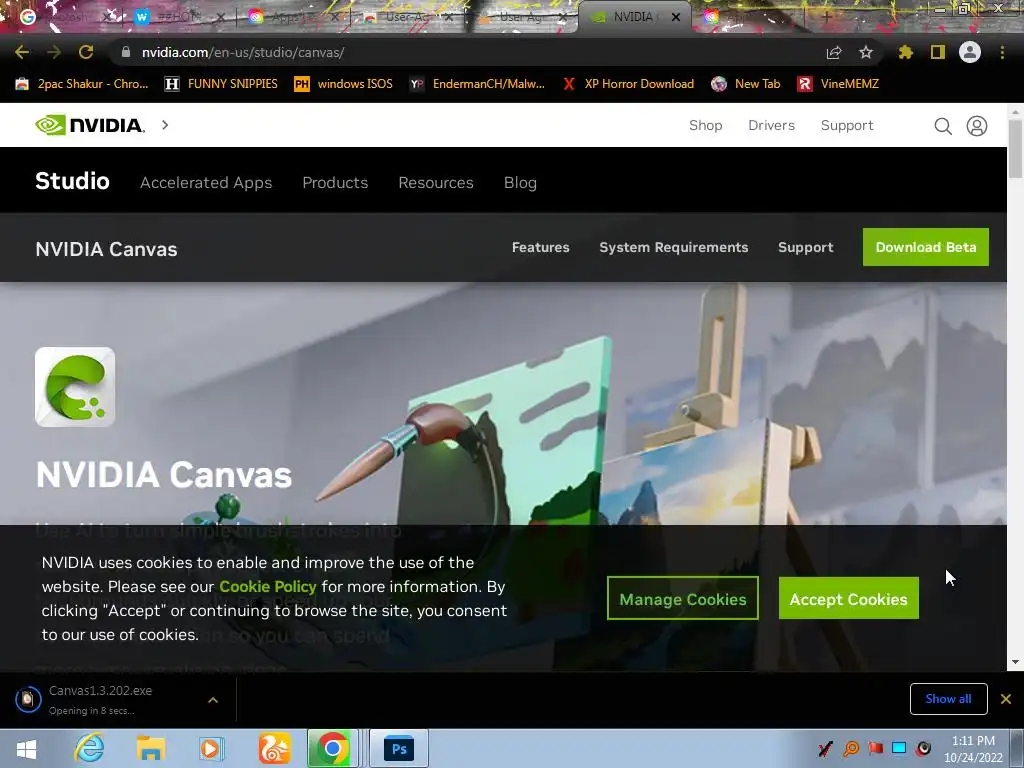Image resolution: width=1024 pixels, height=768 pixels.
Task: Open the Resources menu
Action: pyautogui.click(x=436, y=183)
